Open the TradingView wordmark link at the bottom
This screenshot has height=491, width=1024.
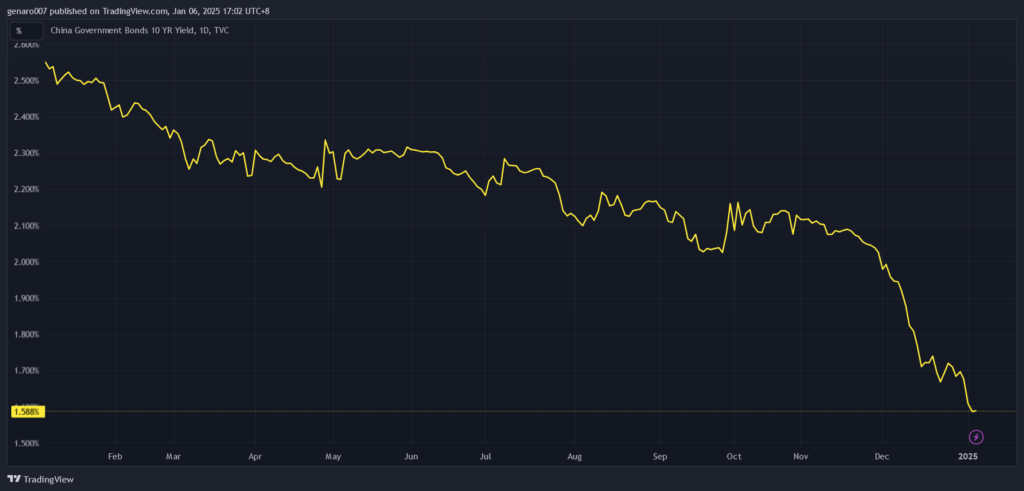(48, 479)
